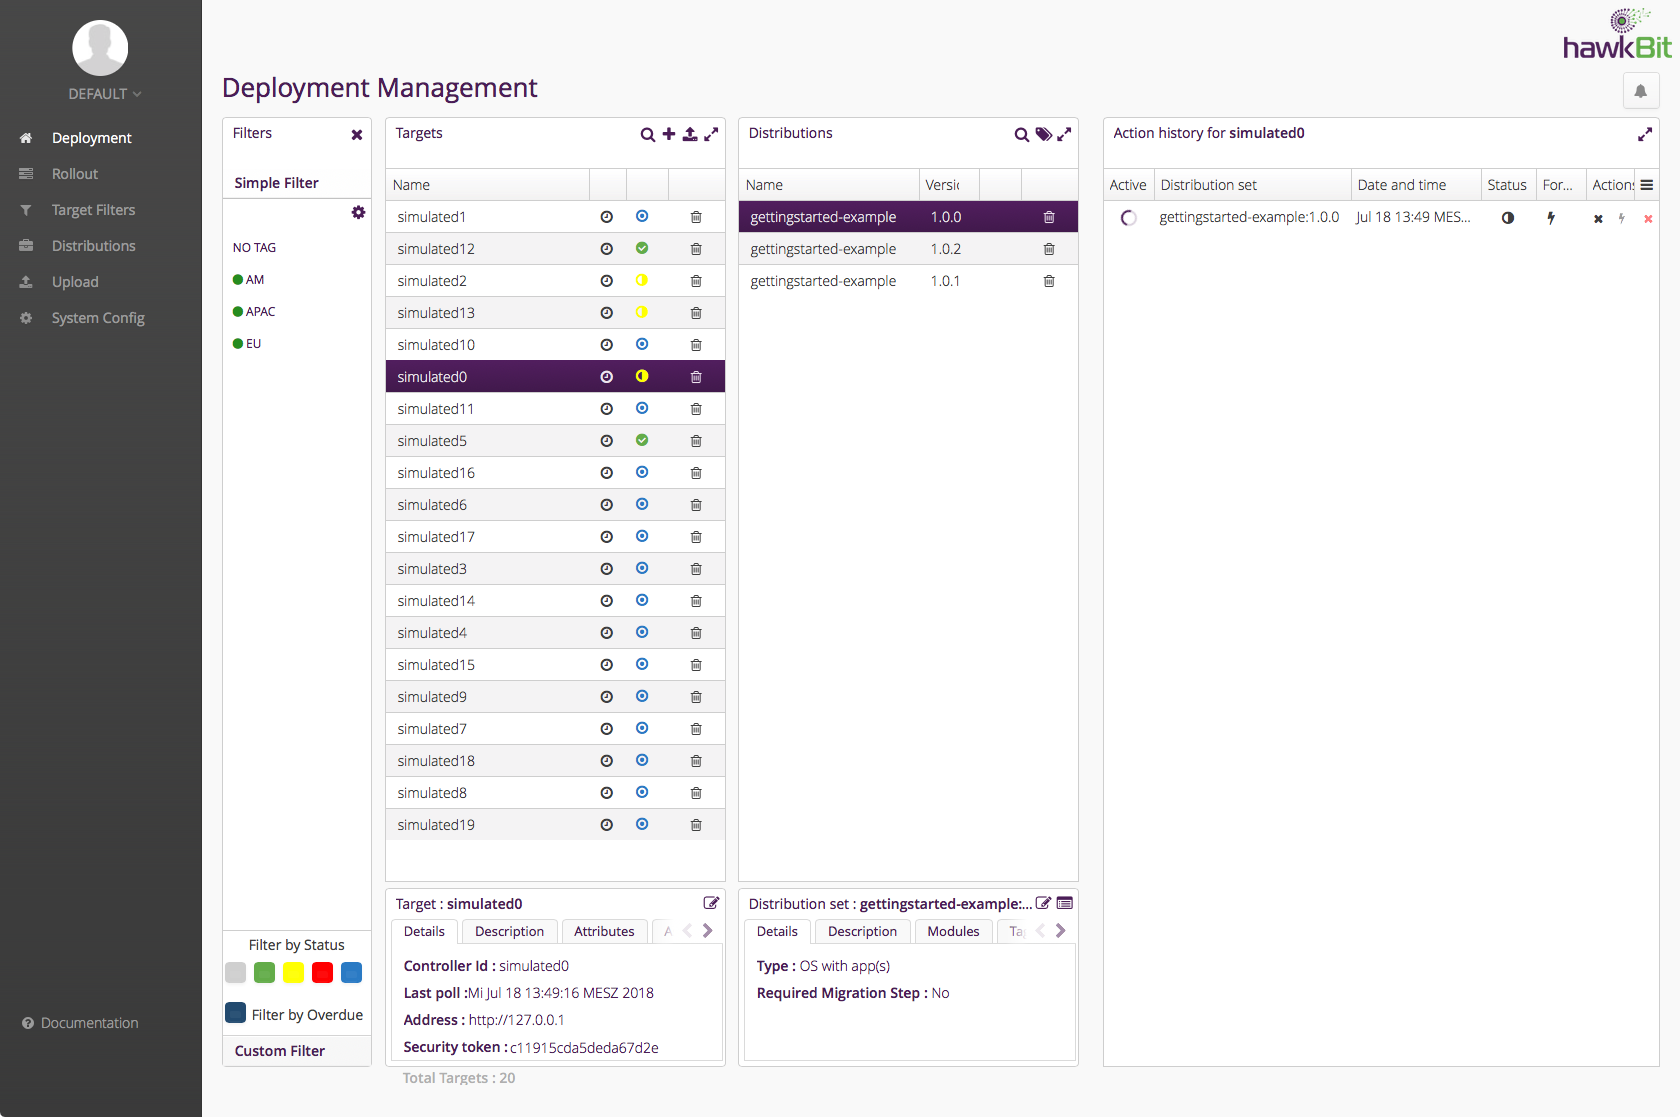Filter targets by EU tag
The width and height of the screenshot is (1680, 1117).
point(247,344)
